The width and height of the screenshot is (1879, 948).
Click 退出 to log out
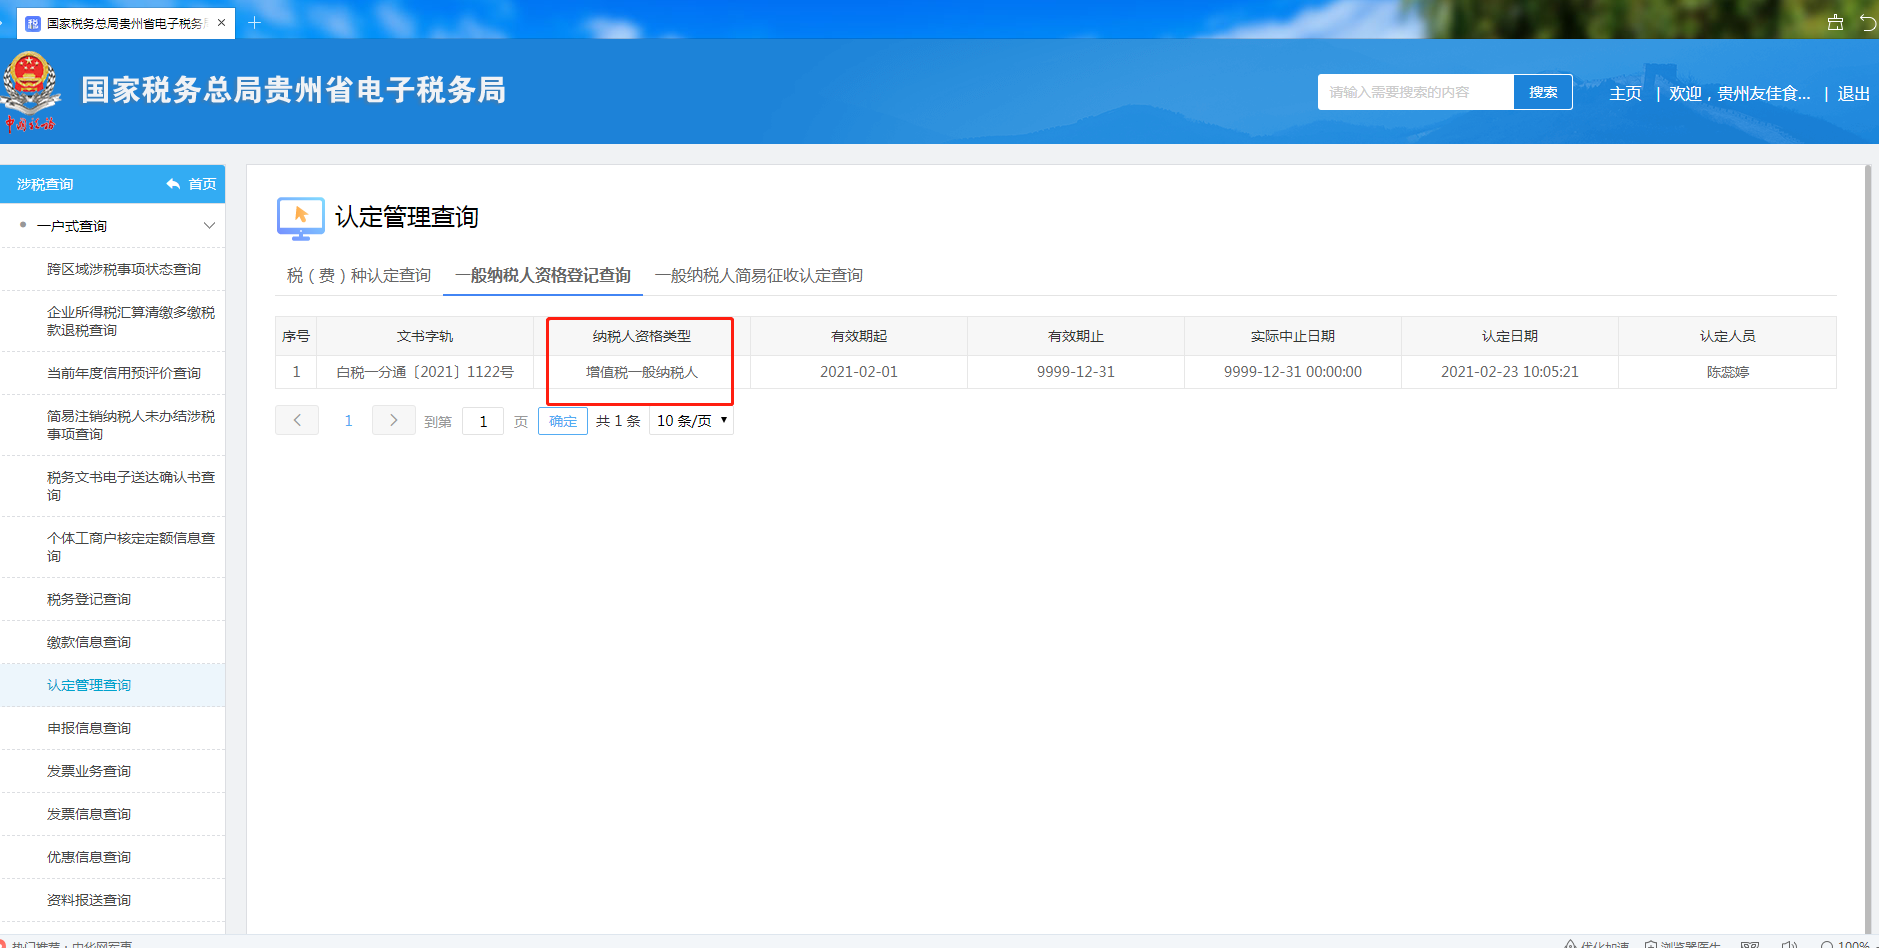coord(1853,93)
